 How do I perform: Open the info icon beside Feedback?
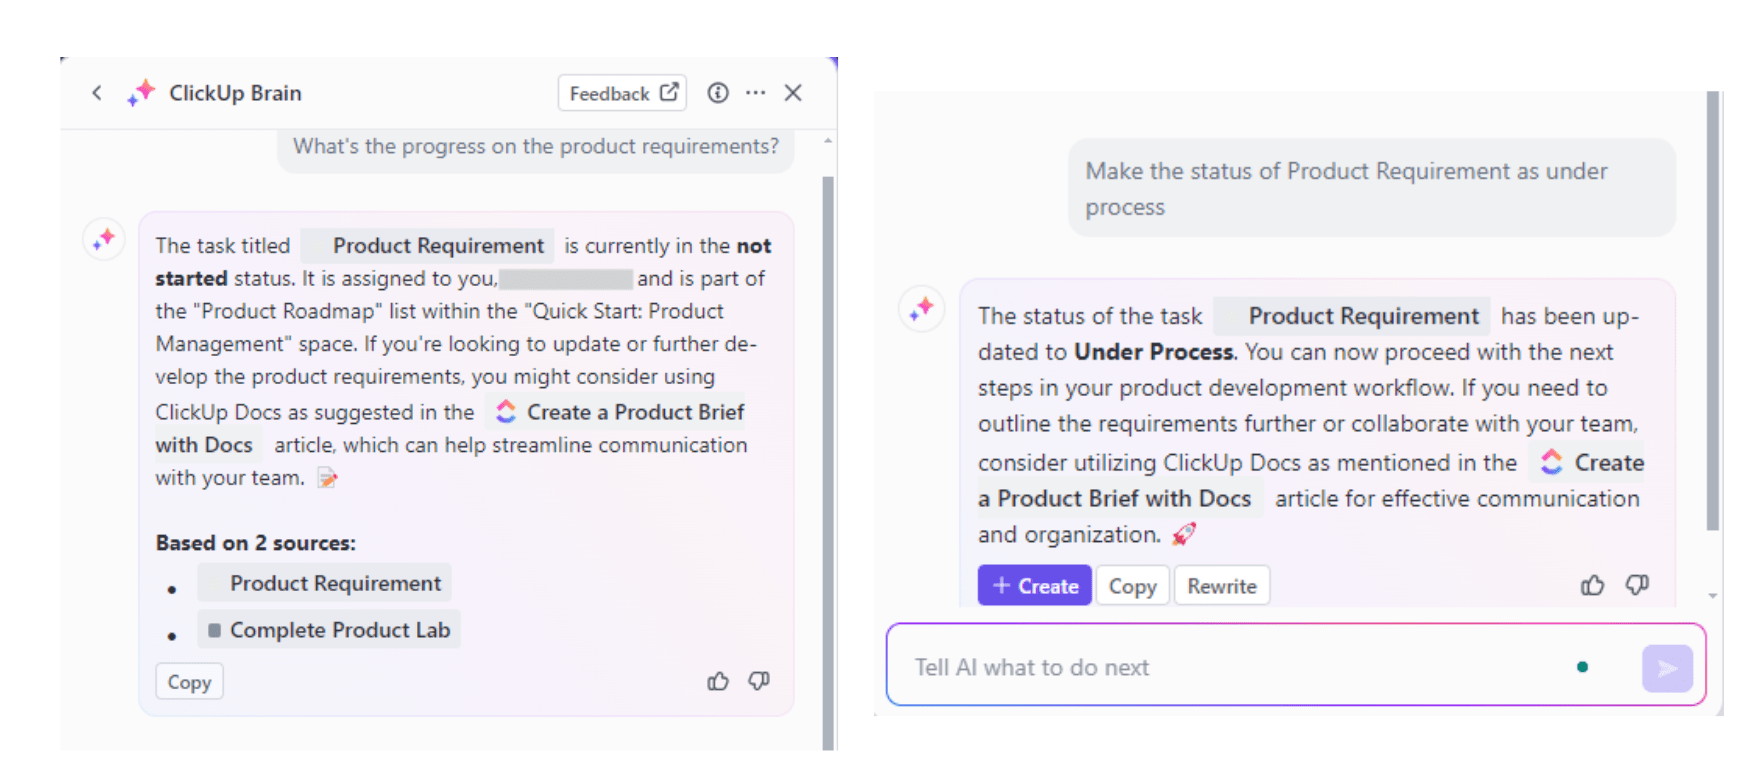pyautogui.click(x=718, y=92)
